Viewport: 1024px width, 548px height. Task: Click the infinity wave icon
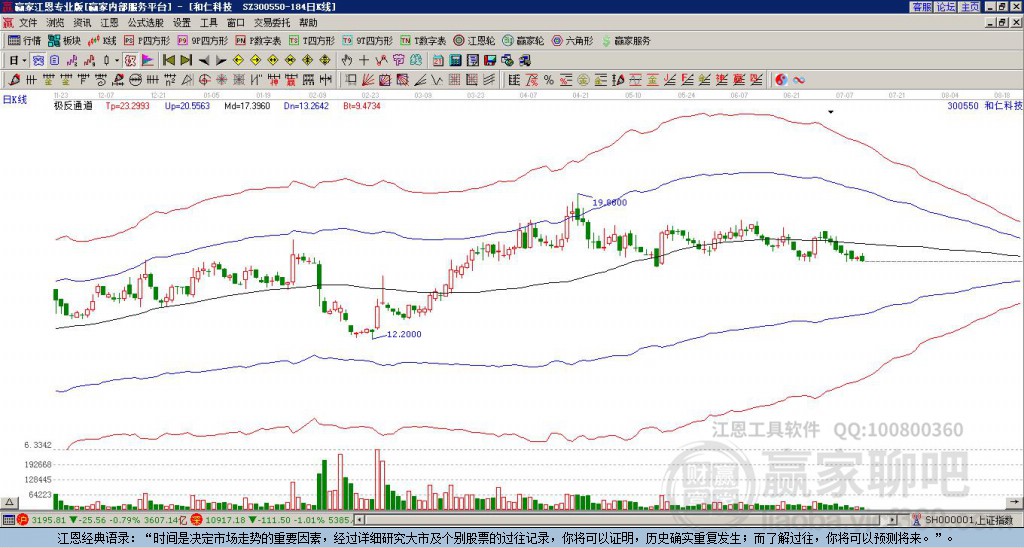tap(799, 80)
